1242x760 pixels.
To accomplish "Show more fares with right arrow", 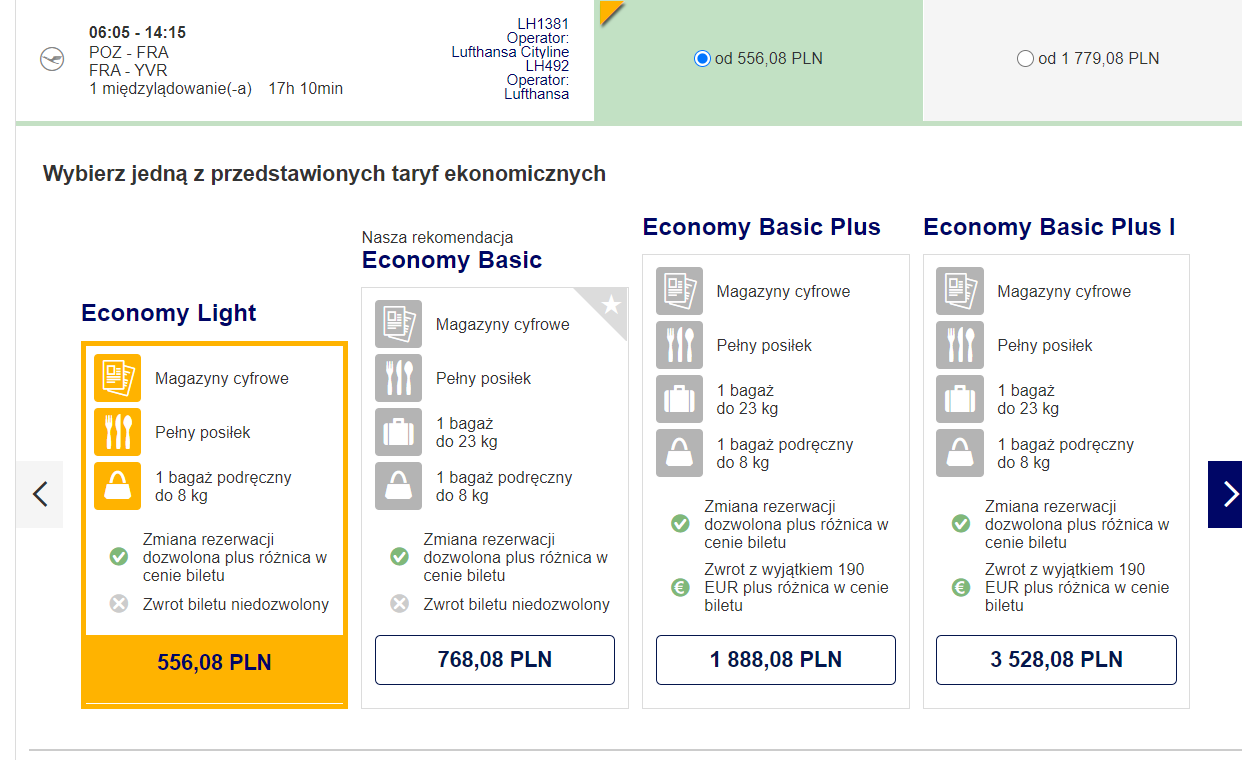I will coord(1225,494).
